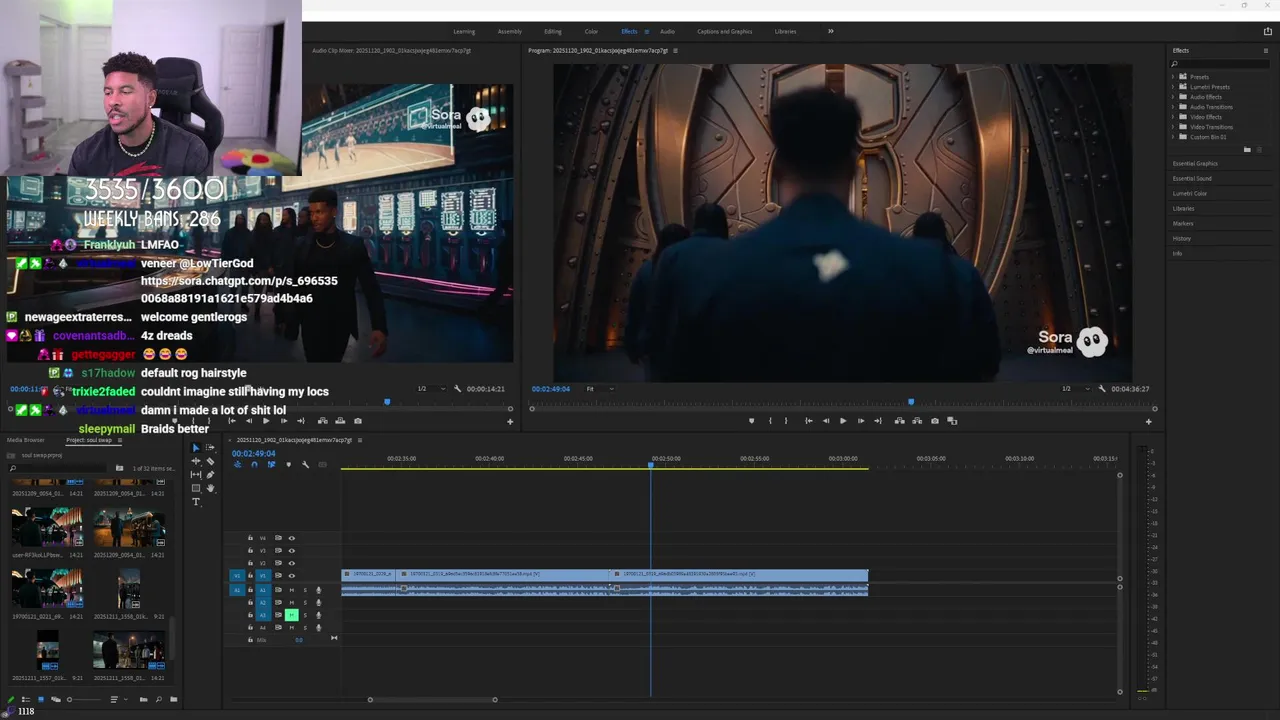
Task: Step forward one frame in Program monitor
Action: pyautogui.click(x=861, y=421)
